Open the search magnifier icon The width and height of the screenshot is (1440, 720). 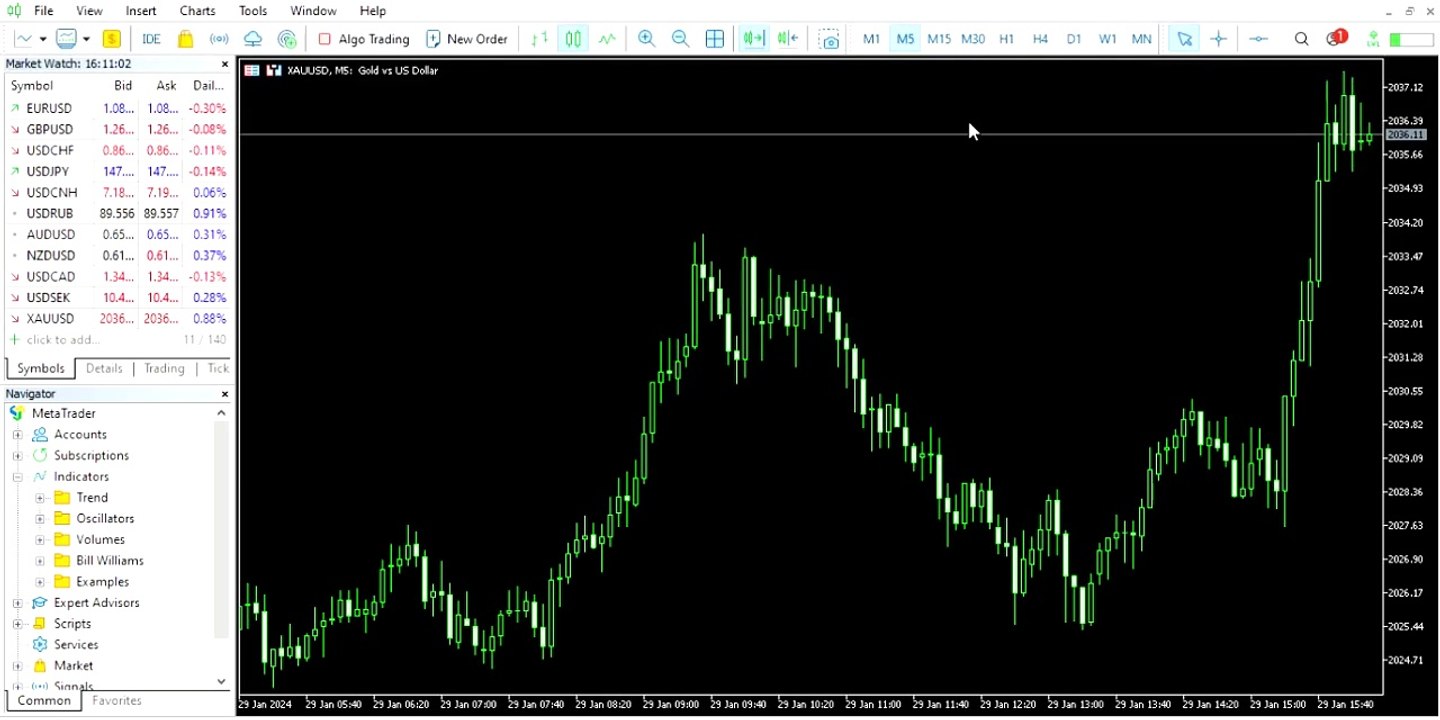coord(1301,39)
